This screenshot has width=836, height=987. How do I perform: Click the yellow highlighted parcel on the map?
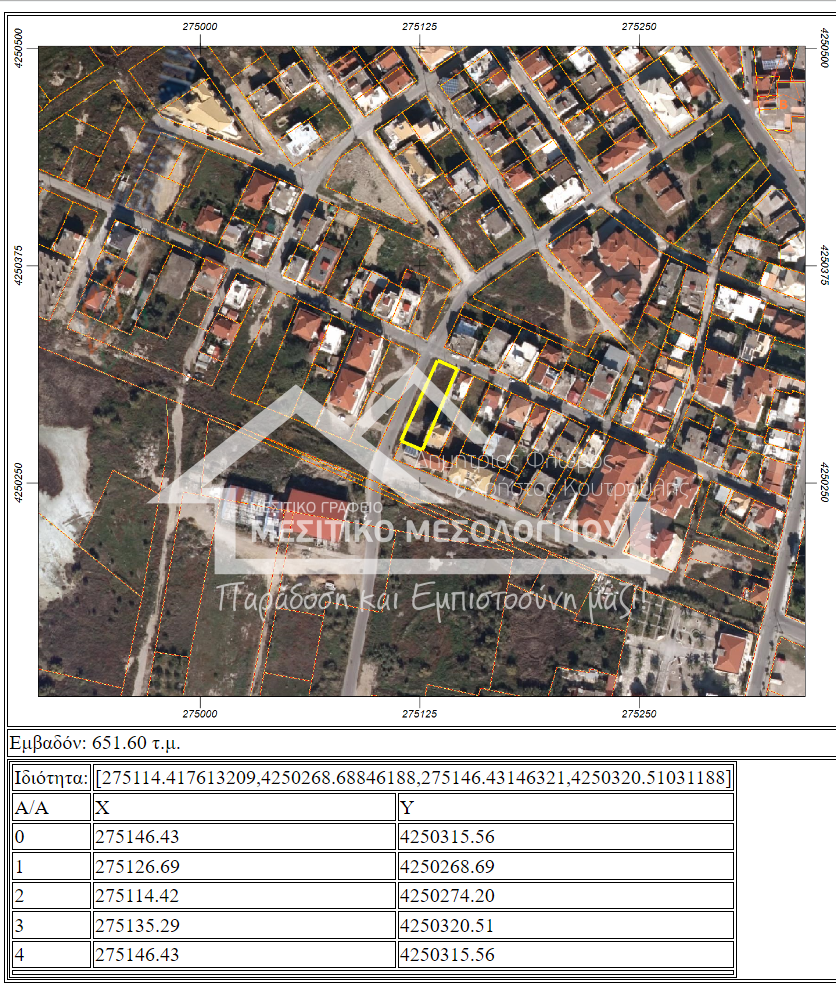pyautogui.click(x=429, y=405)
